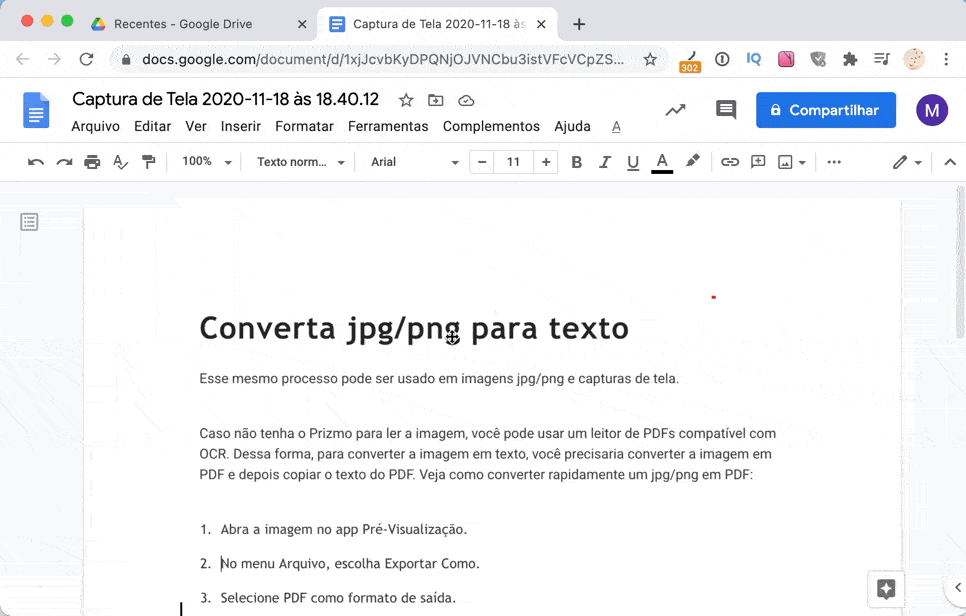Show document outline icon at left
The image size is (966, 616).
[x=29, y=222]
